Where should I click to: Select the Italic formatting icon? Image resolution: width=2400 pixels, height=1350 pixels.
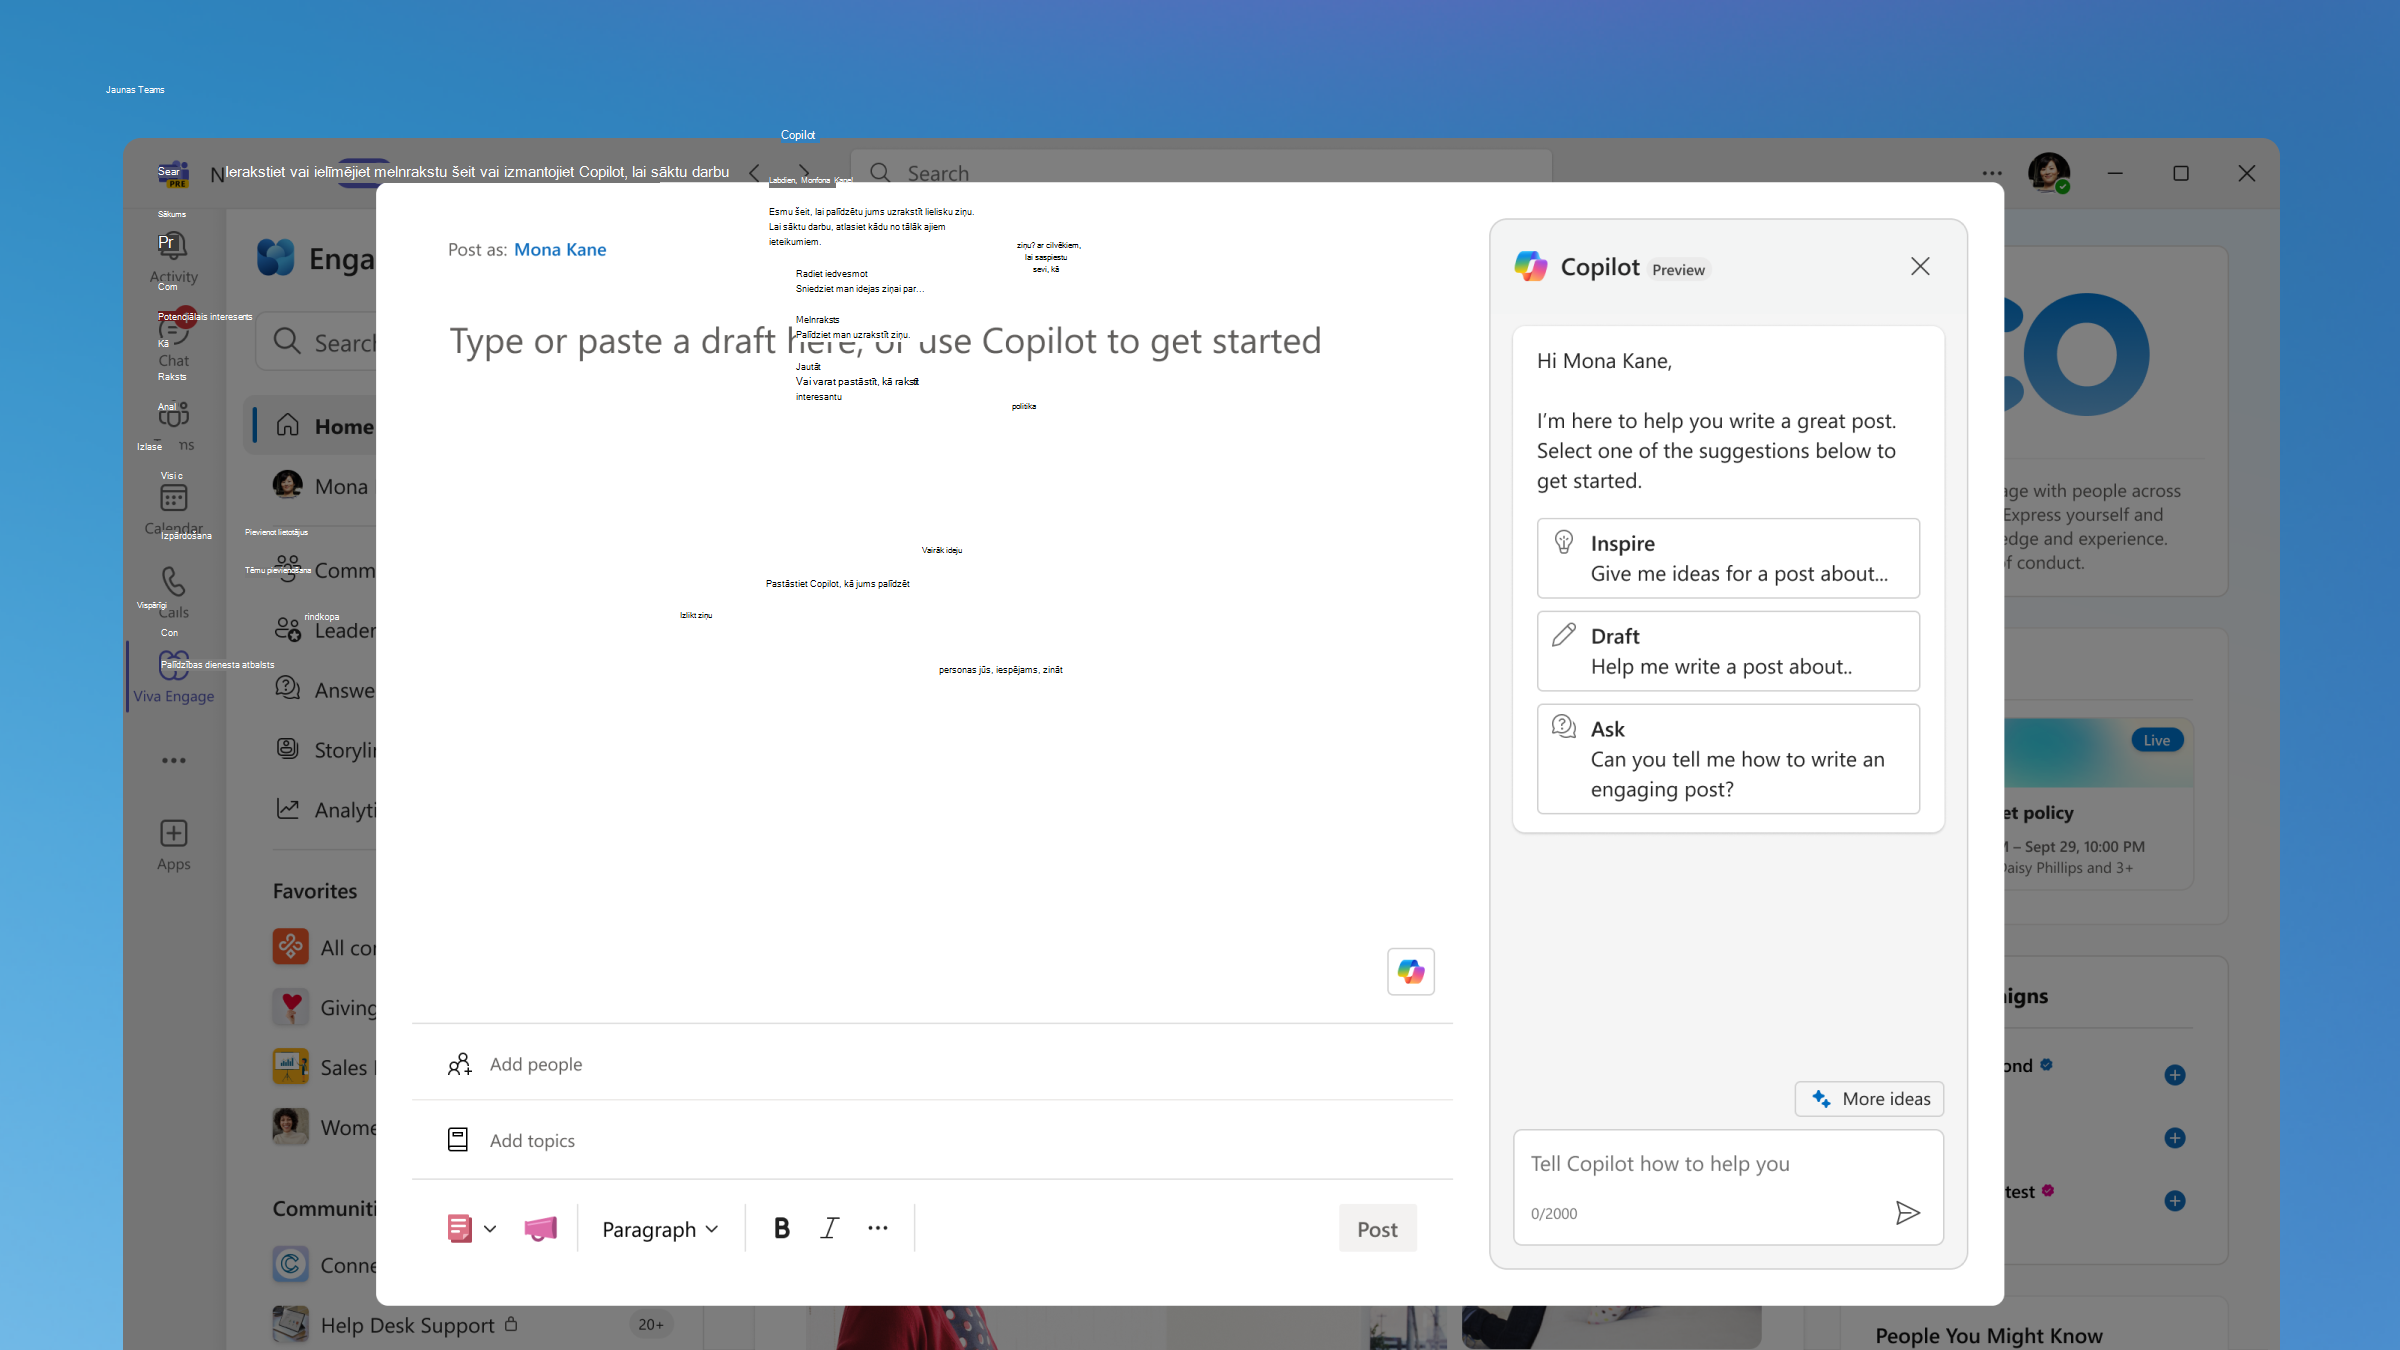click(829, 1228)
